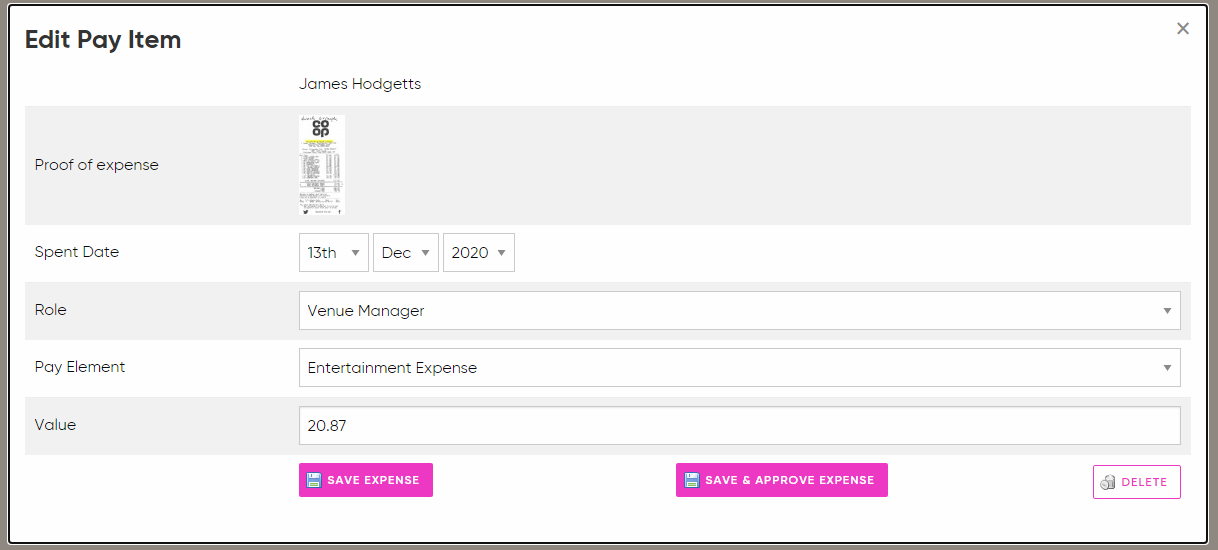Expand the Role dropdown arrow
The width and height of the screenshot is (1218, 550).
point(1167,311)
